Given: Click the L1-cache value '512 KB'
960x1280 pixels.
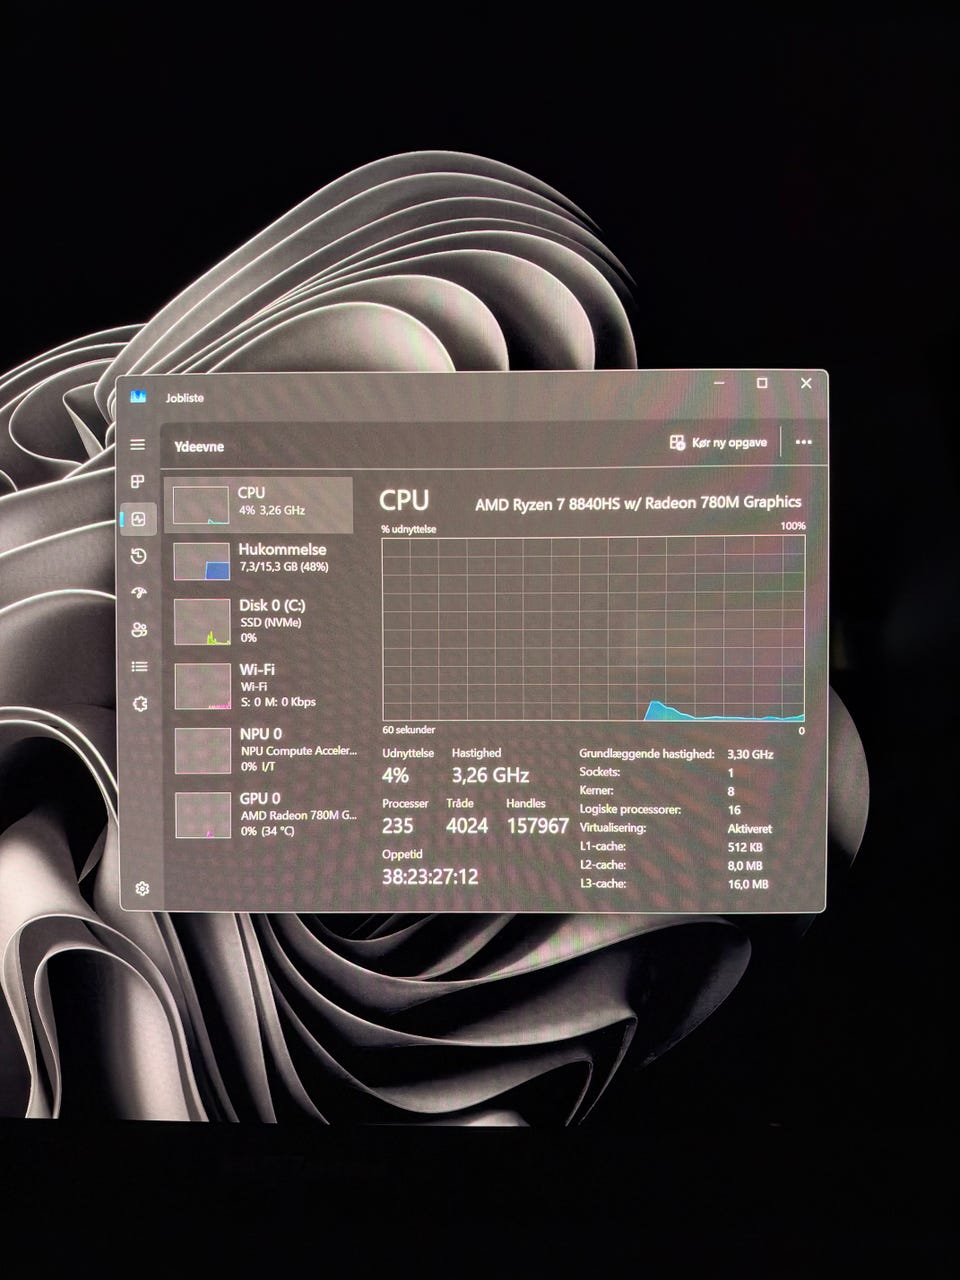Looking at the screenshot, I should click(x=746, y=847).
